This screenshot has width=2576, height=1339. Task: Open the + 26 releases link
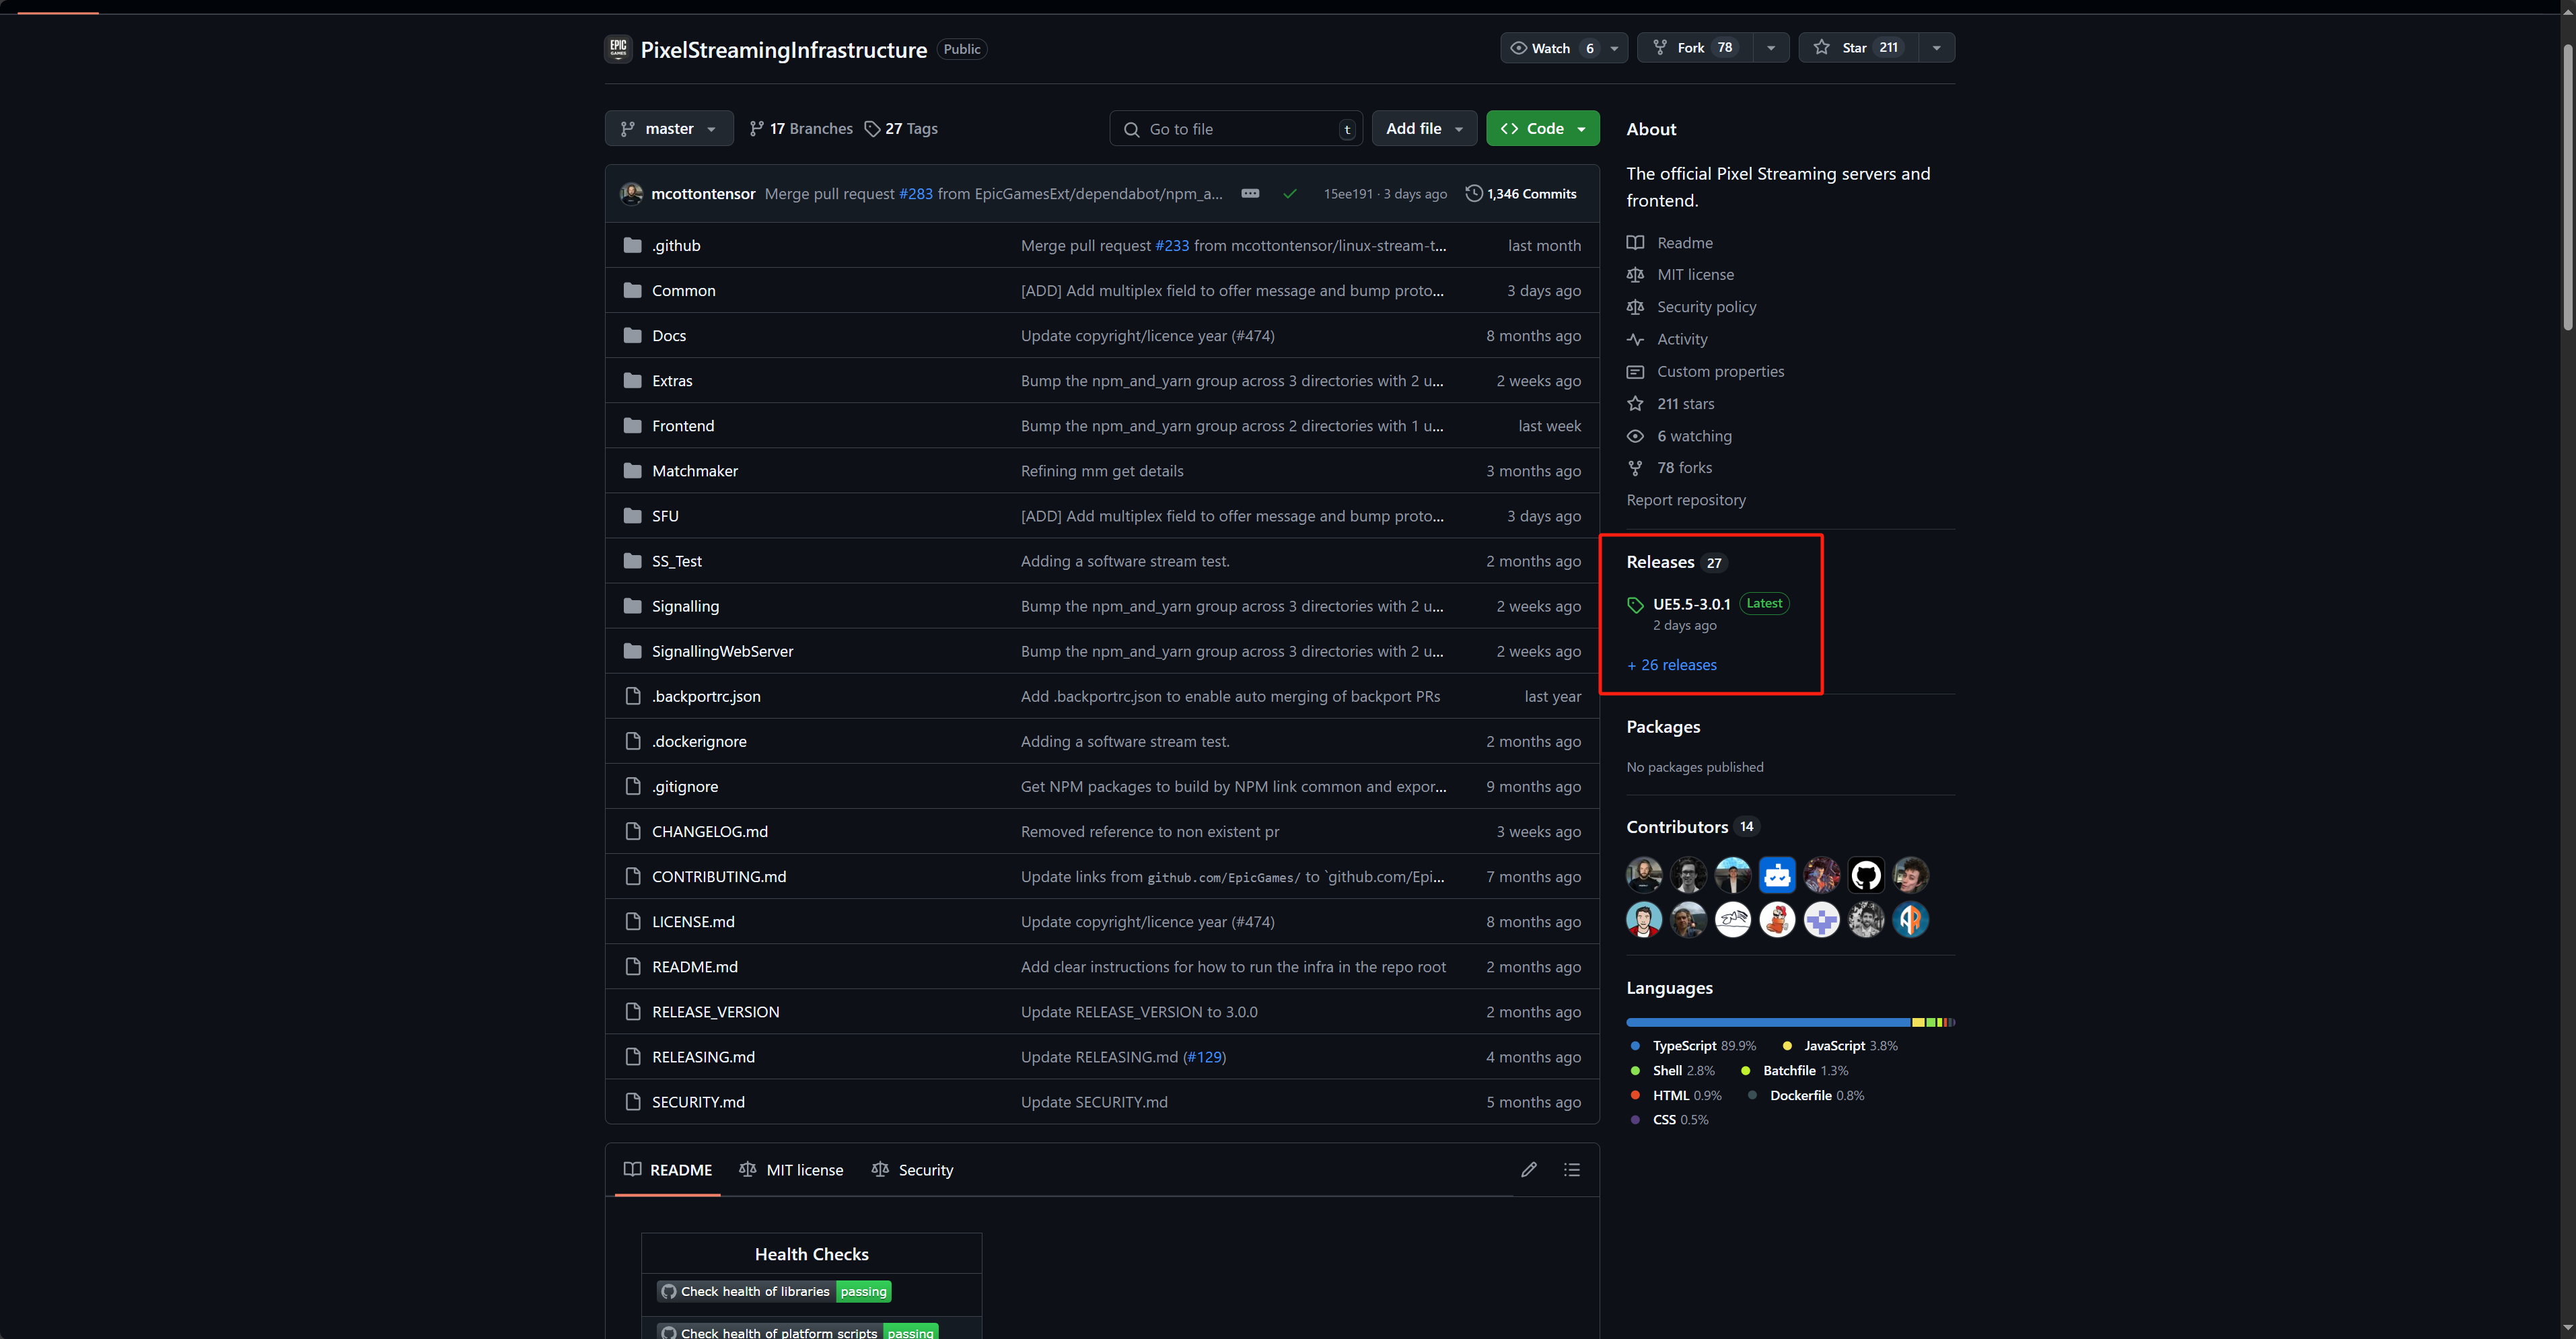[x=1671, y=665]
